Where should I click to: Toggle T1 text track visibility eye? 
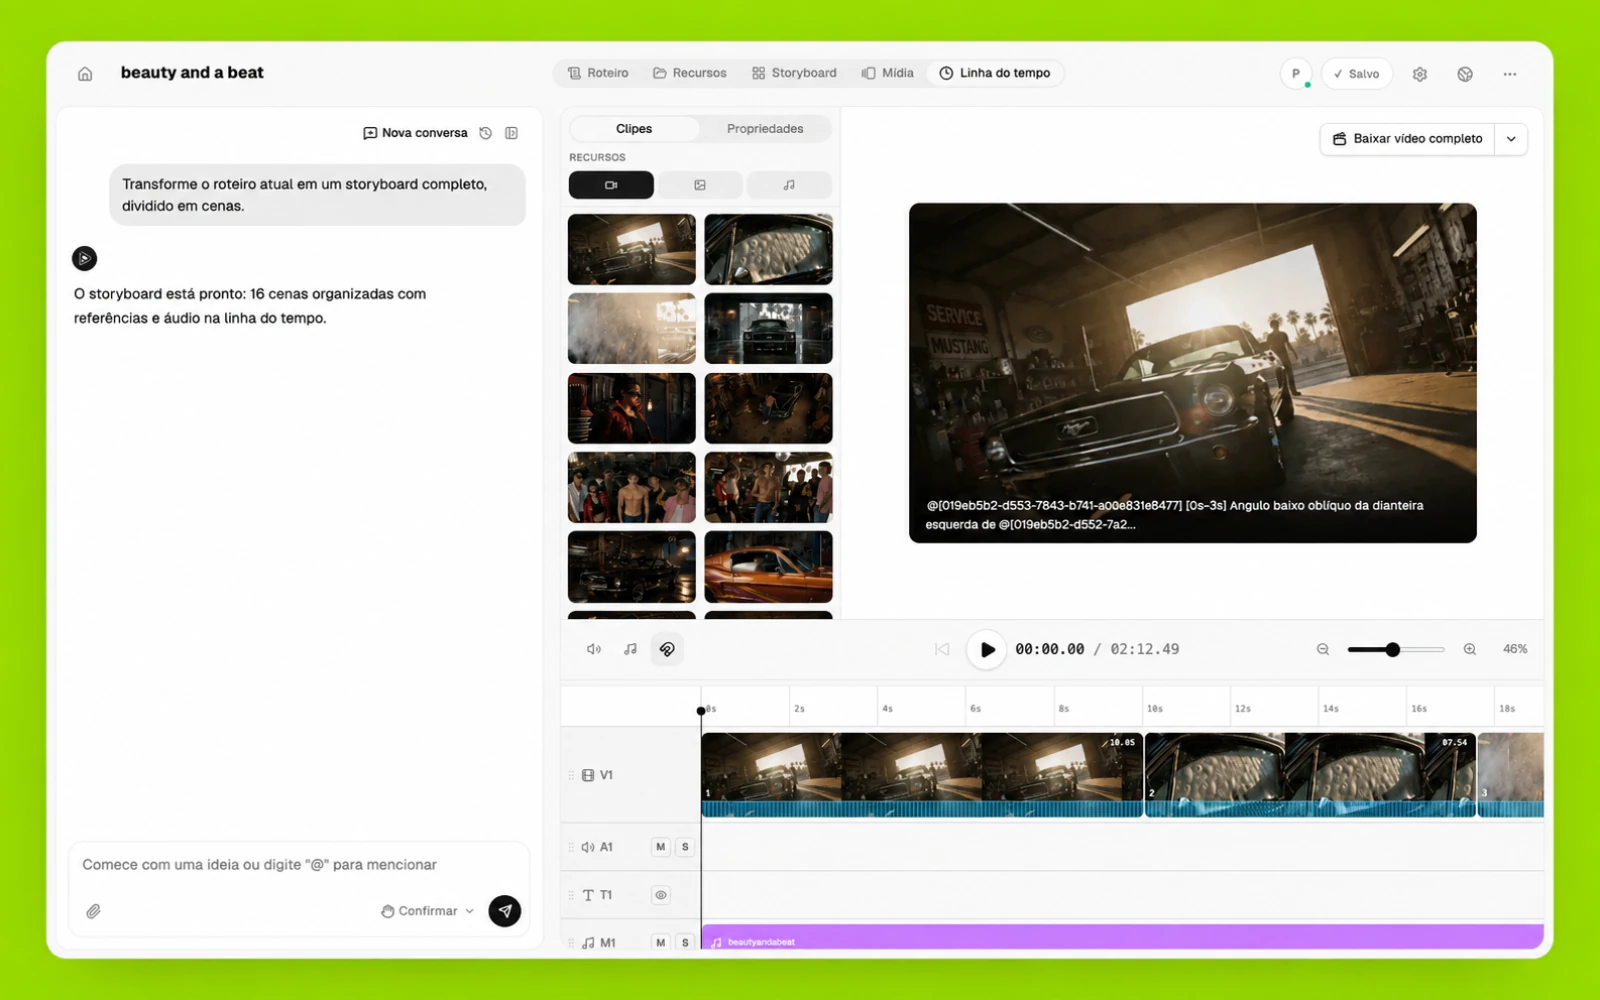click(x=661, y=895)
